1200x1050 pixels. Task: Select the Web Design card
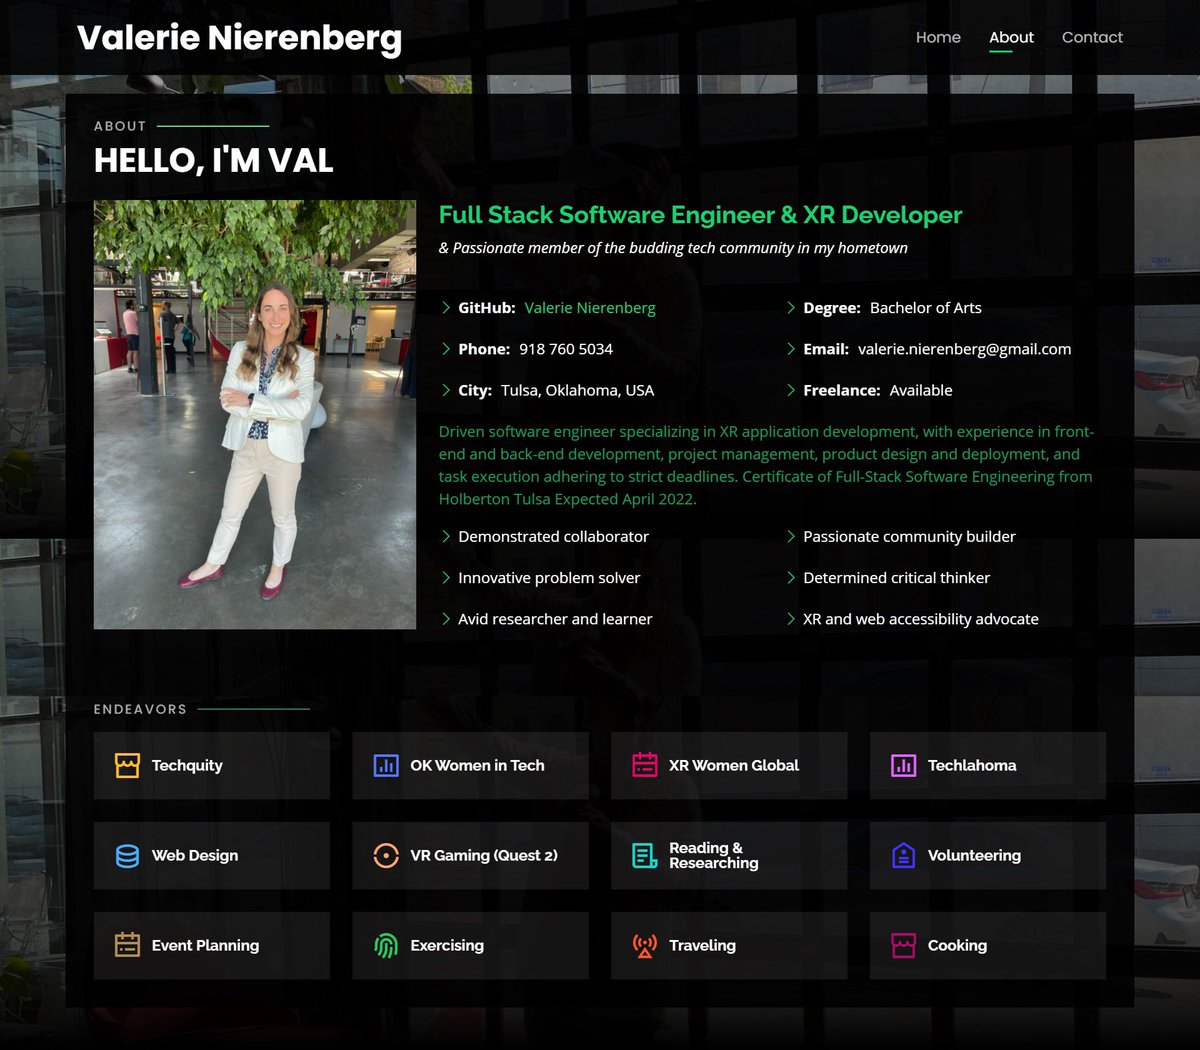click(x=212, y=856)
